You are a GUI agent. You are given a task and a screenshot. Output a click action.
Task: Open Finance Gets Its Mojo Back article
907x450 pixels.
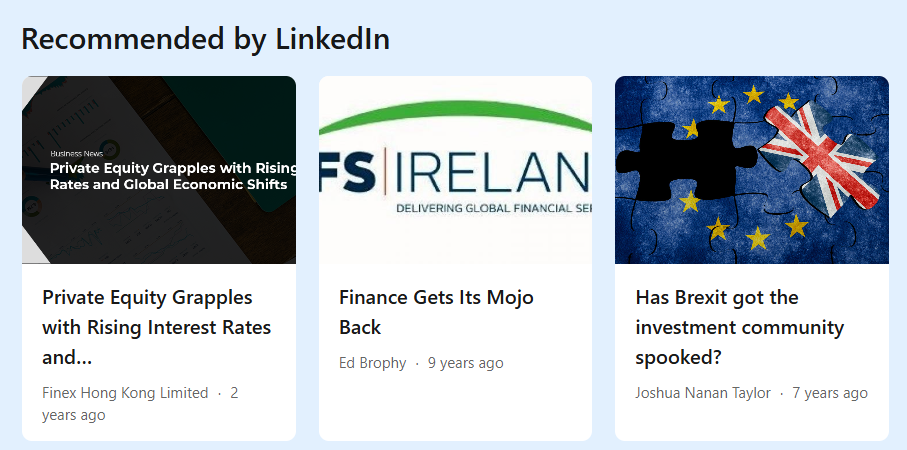tap(436, 312)
